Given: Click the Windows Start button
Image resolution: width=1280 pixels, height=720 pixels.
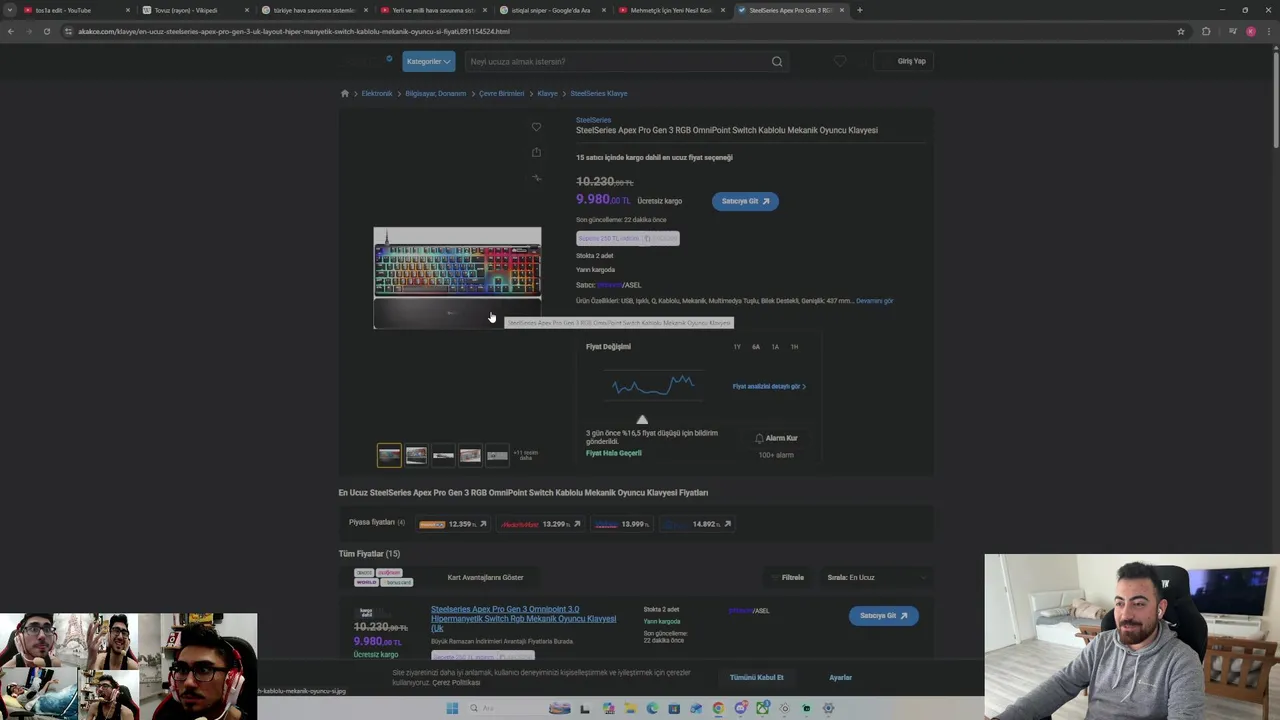Looking at the screenshot, I should pos(452,708).
